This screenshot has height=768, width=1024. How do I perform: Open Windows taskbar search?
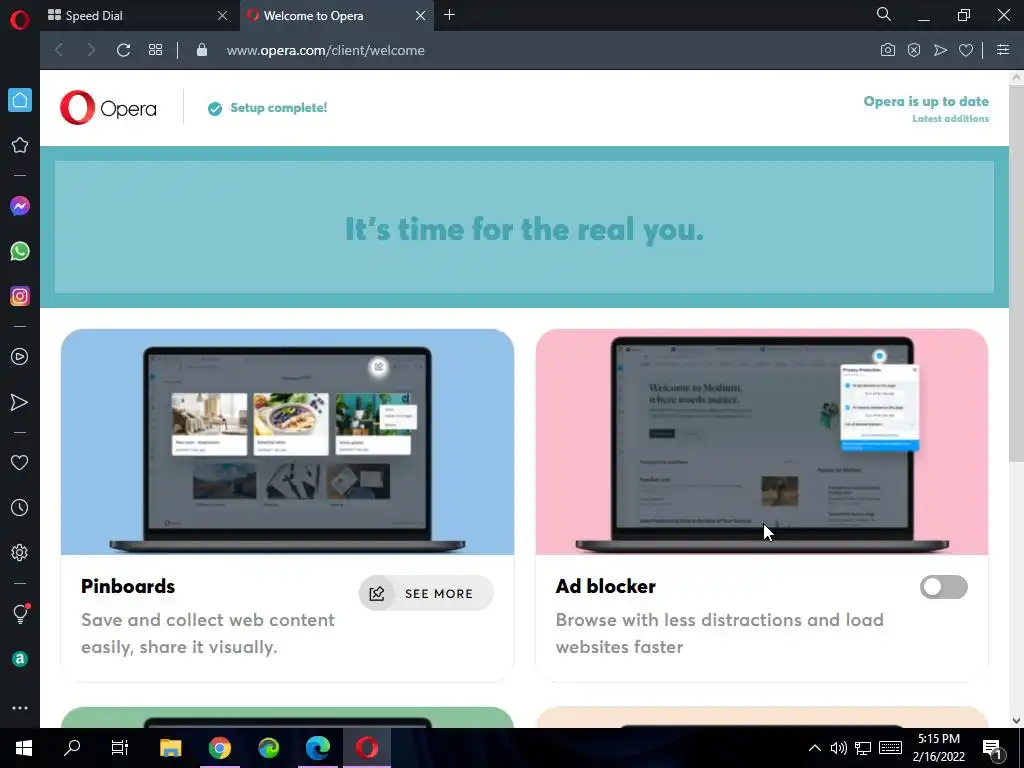[72, 748]
